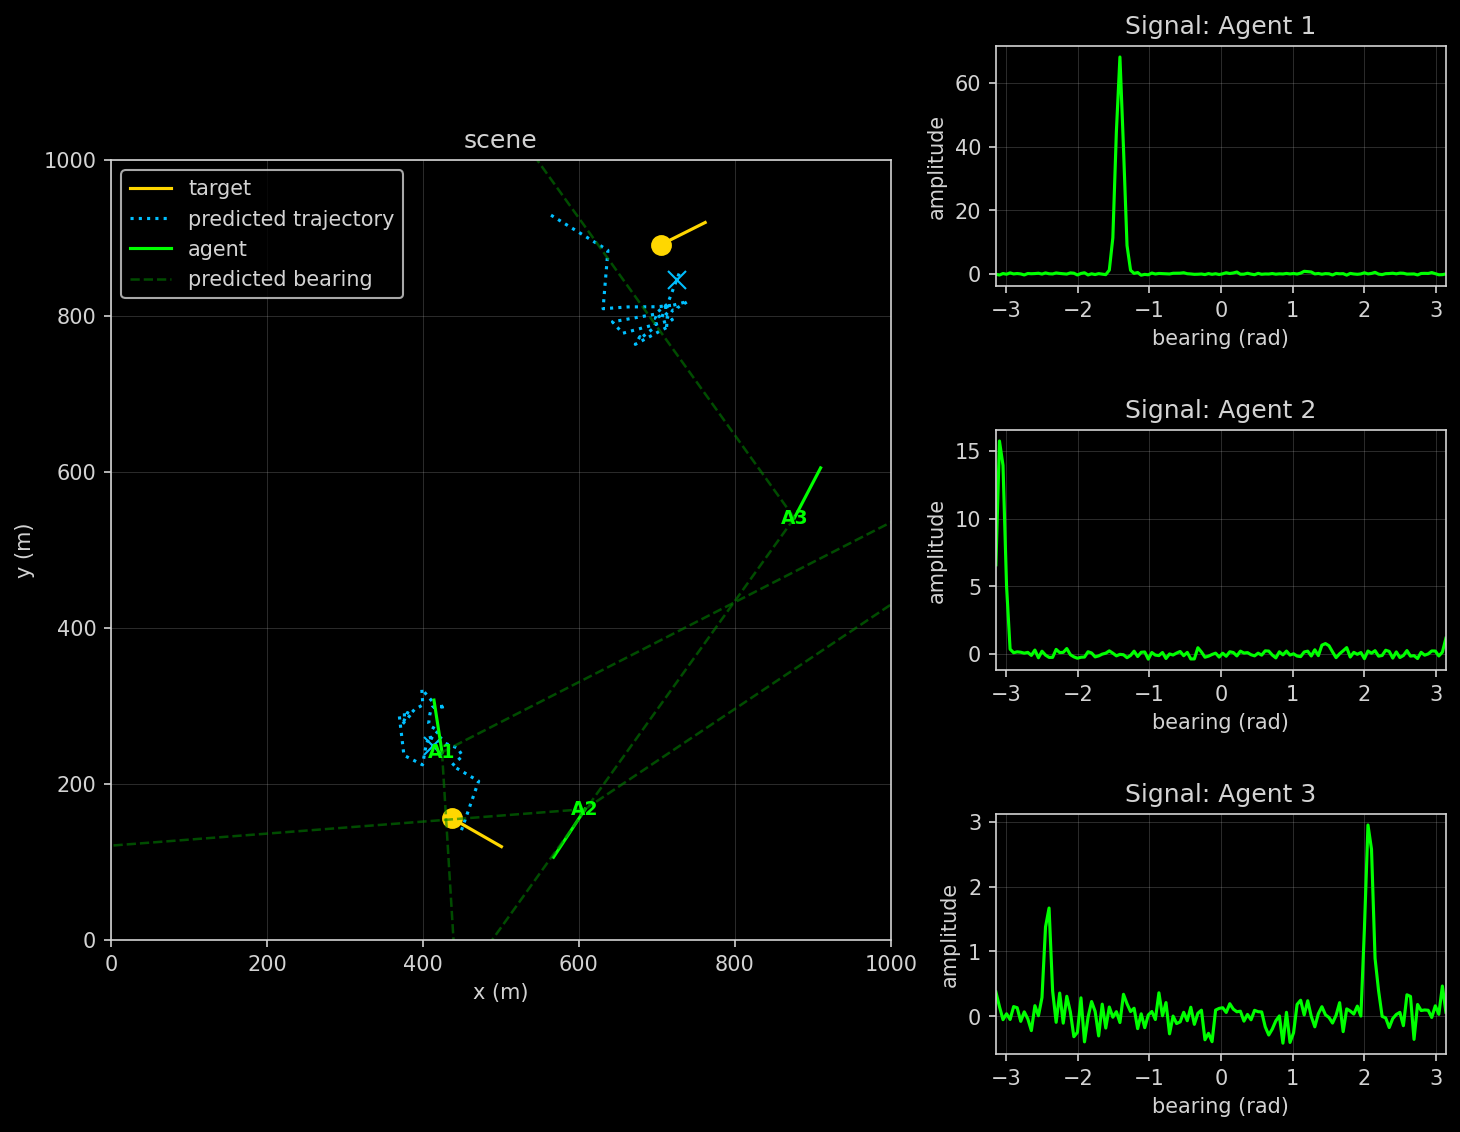Select the A2 agent label in scene

[584, 809]
